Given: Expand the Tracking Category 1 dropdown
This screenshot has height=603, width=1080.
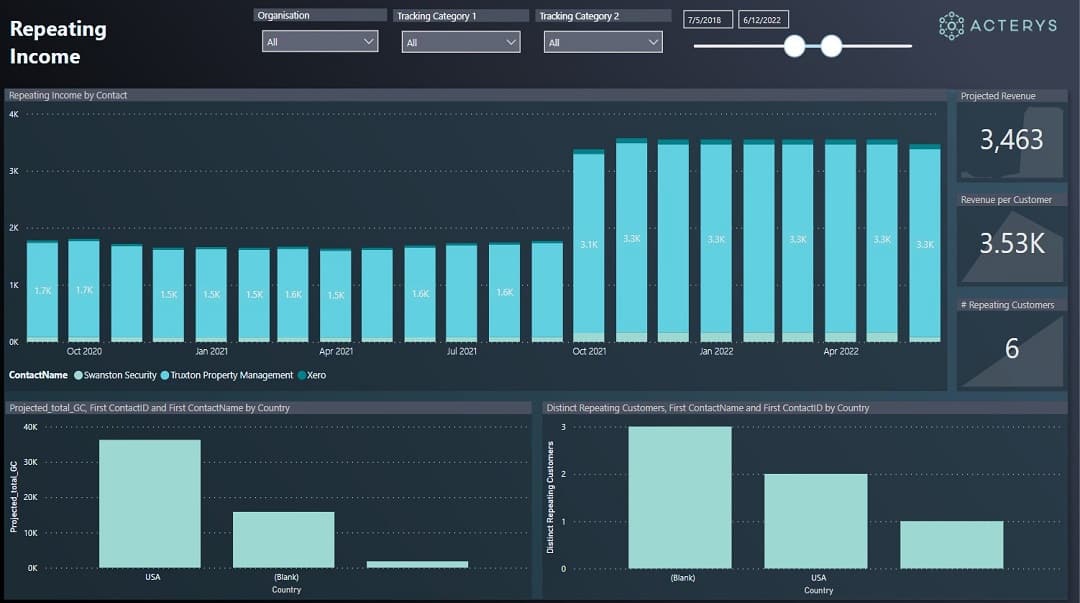Looking at the screenshot, I should coord(460,42).
